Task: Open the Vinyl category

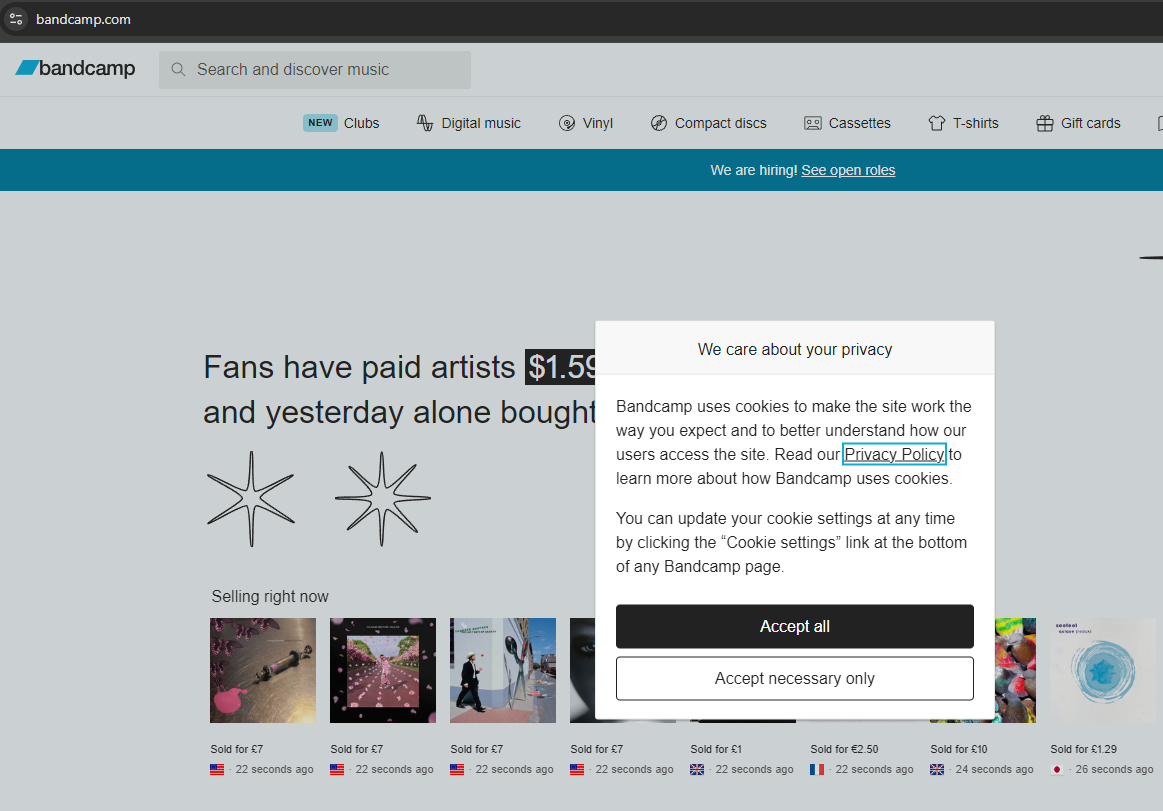Action: point(598,123)
